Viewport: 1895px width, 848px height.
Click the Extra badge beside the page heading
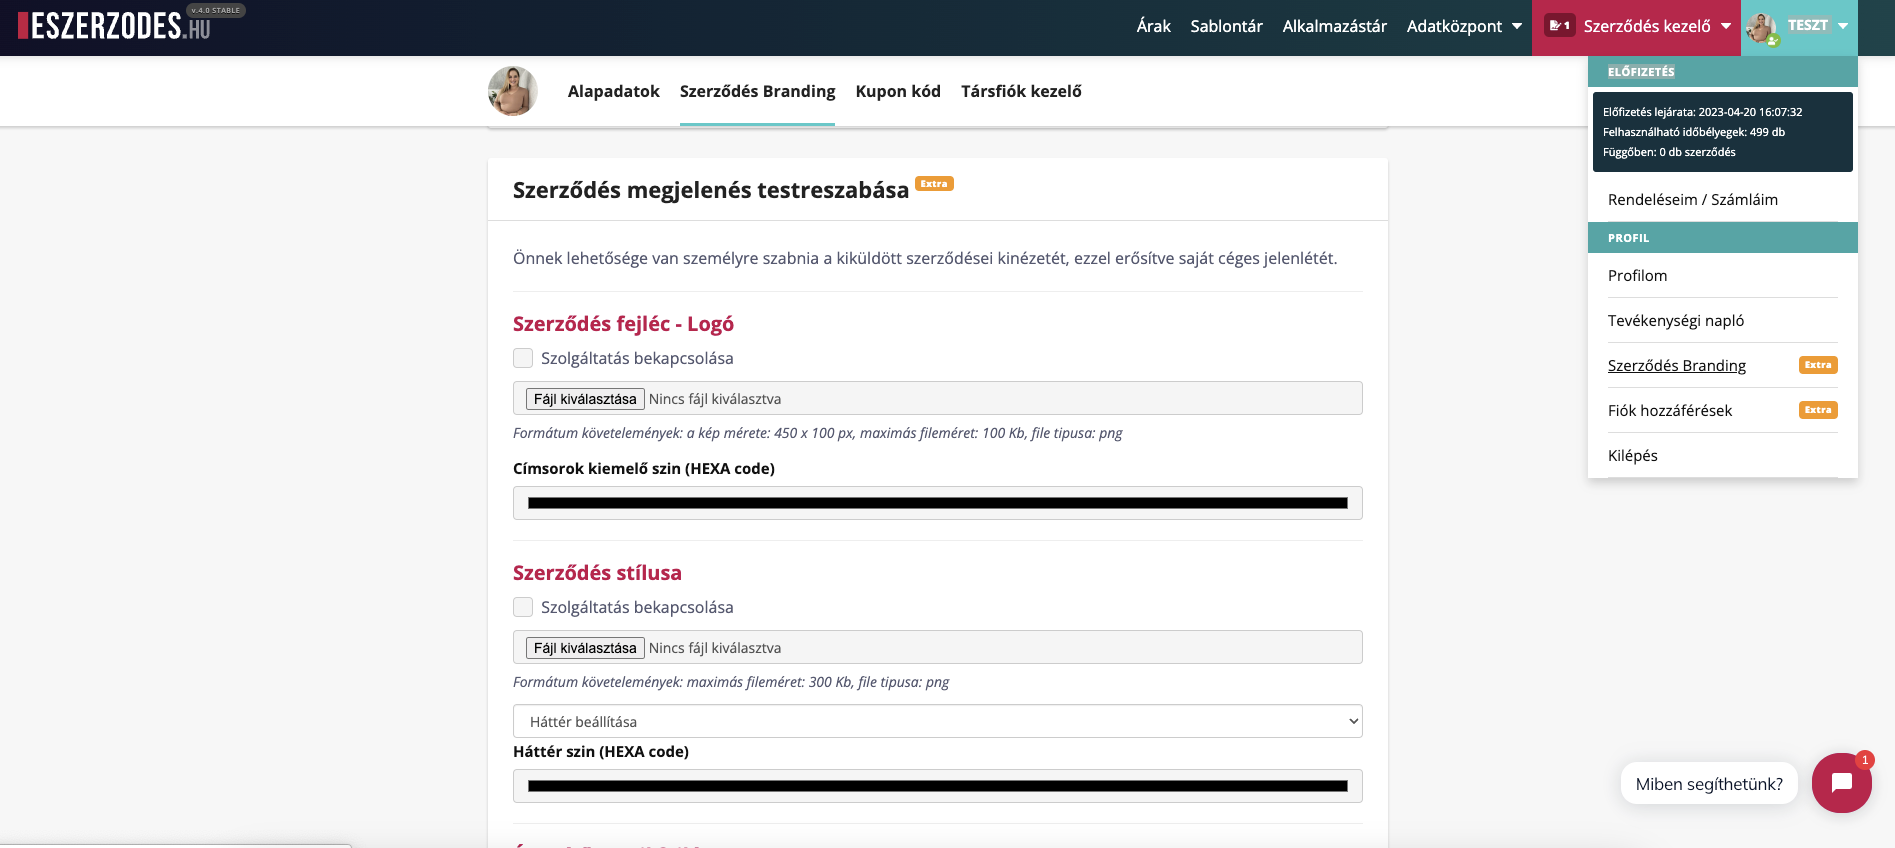[x=934, y=184]
